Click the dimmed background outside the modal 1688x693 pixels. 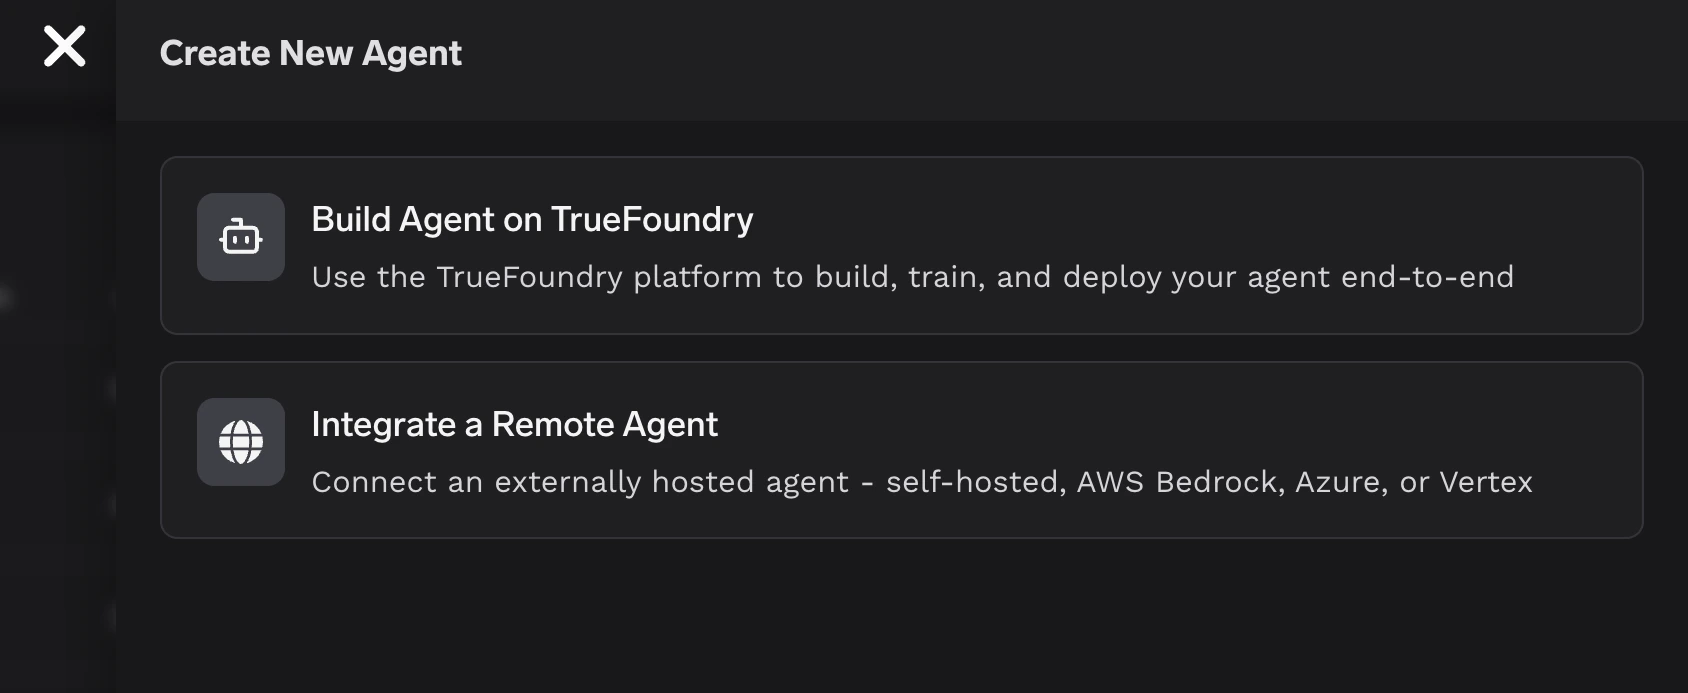[x=55, y=400]
